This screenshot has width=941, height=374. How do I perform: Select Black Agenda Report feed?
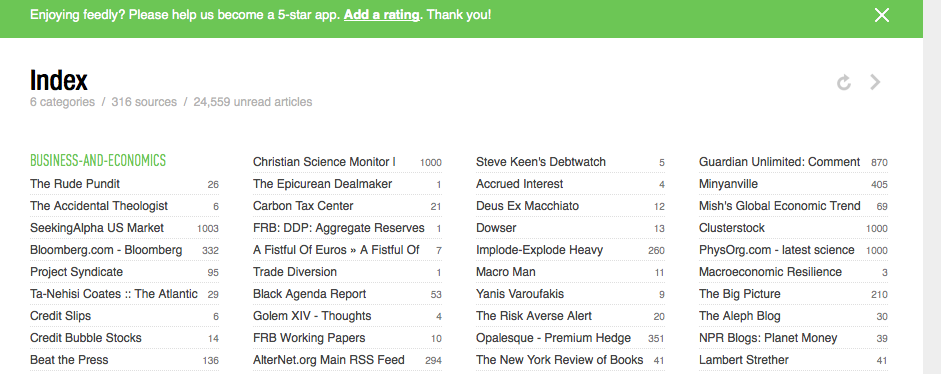(x=347, y=294)
